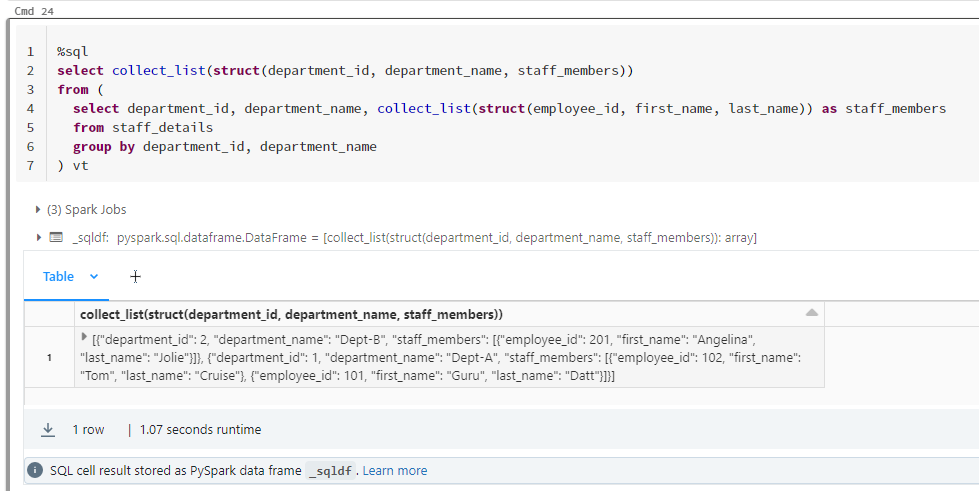The width and height of the screenshot is (979, 491).
Task: Click the collect_list column header text
Action: coord(290,314)
